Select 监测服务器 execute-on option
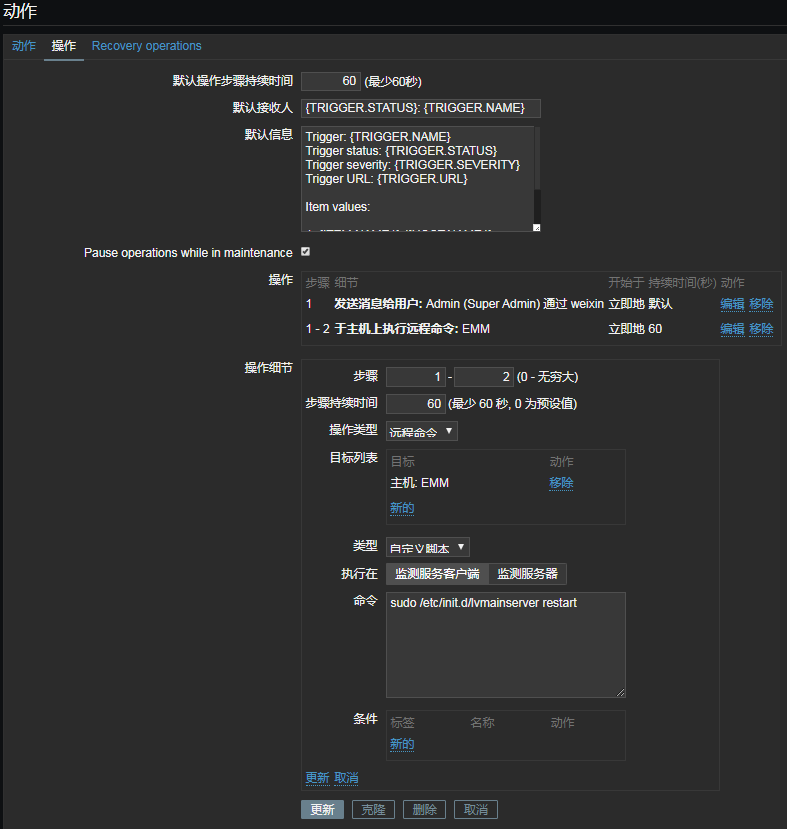 point(527,574)
